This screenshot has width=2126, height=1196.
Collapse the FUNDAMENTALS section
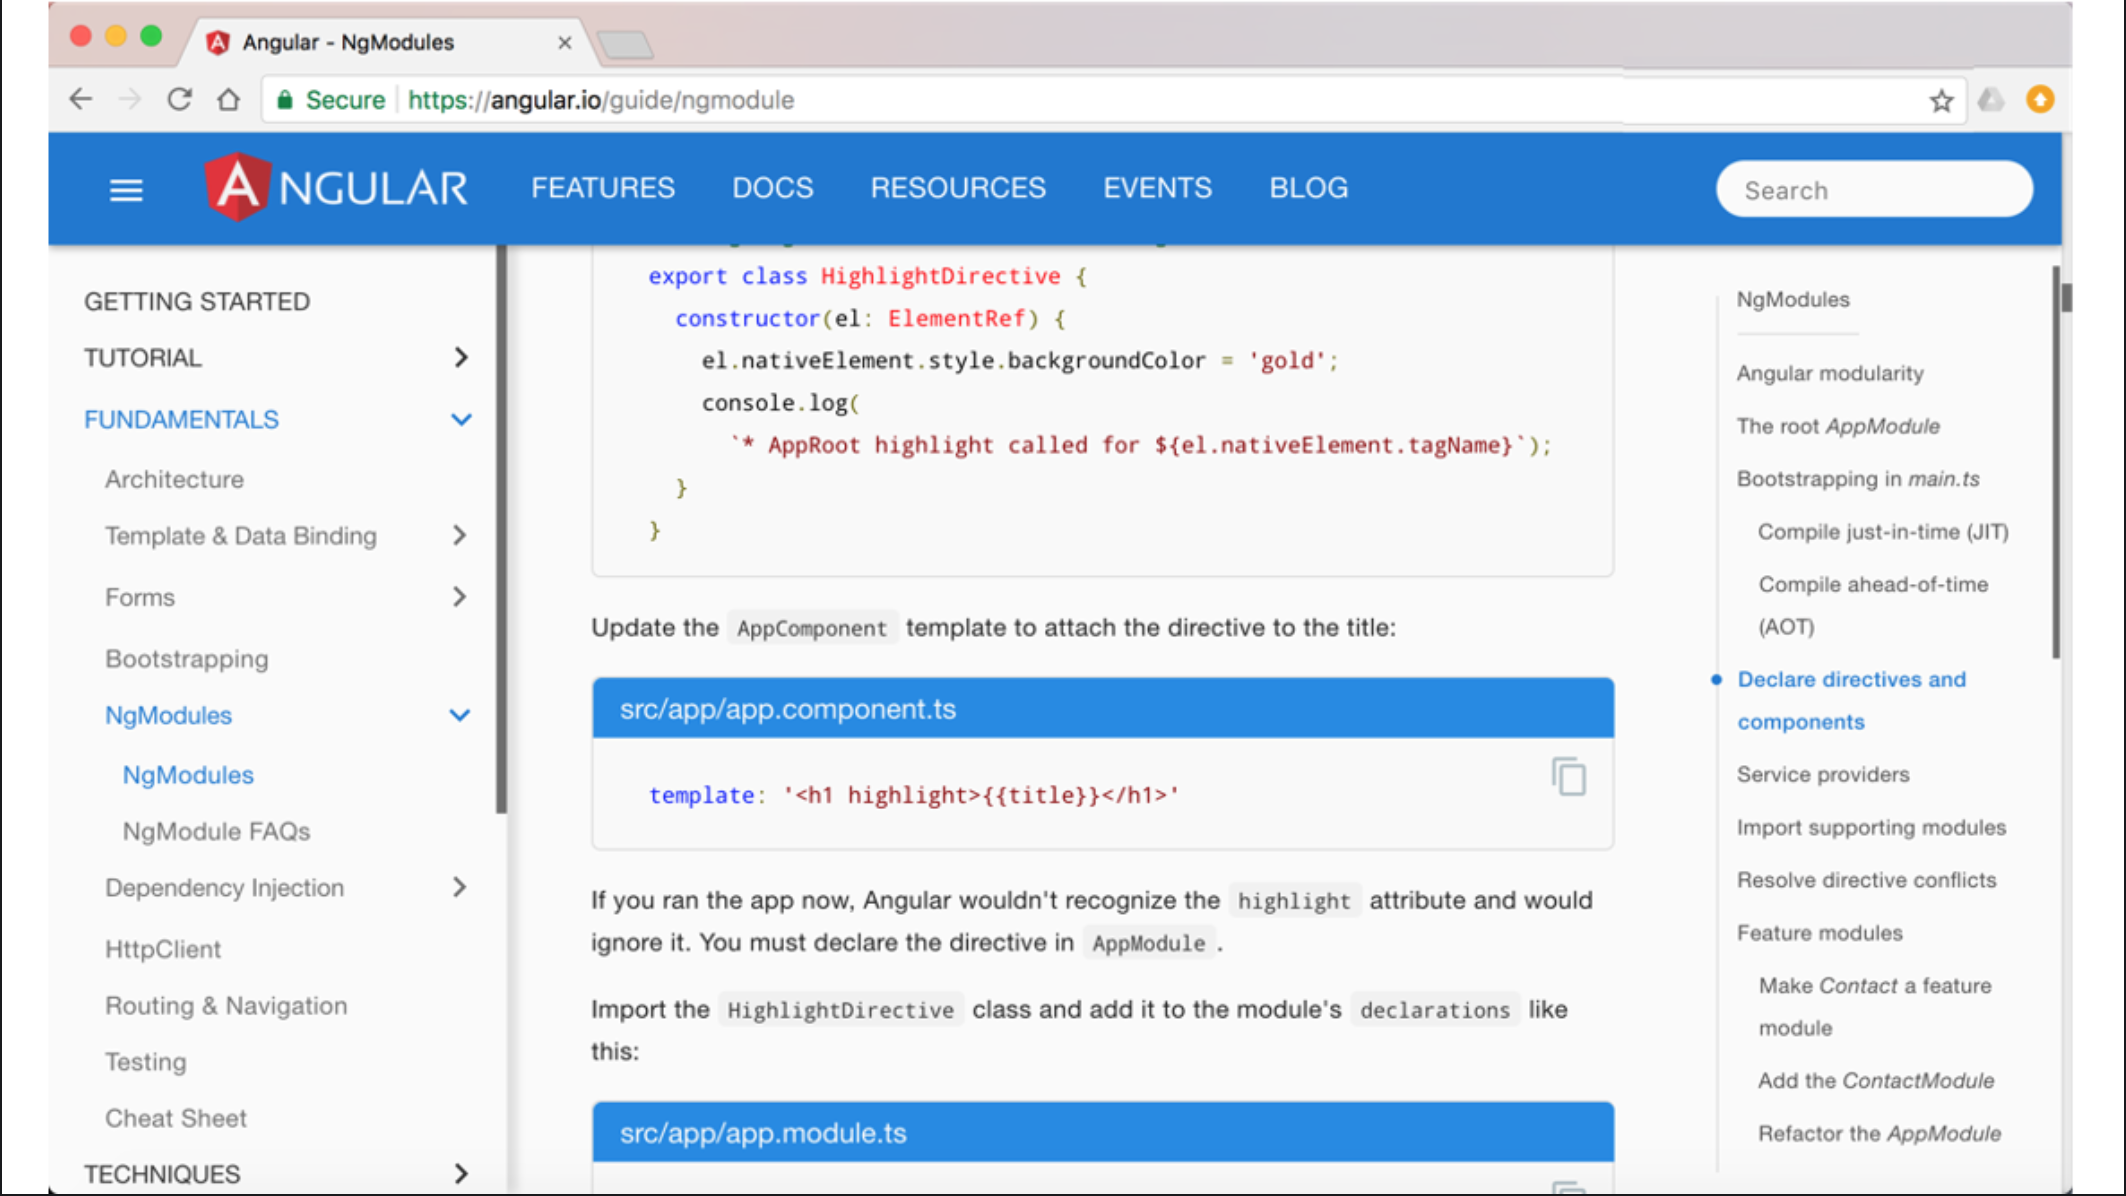pyautogui.click(x=460, y=419)
